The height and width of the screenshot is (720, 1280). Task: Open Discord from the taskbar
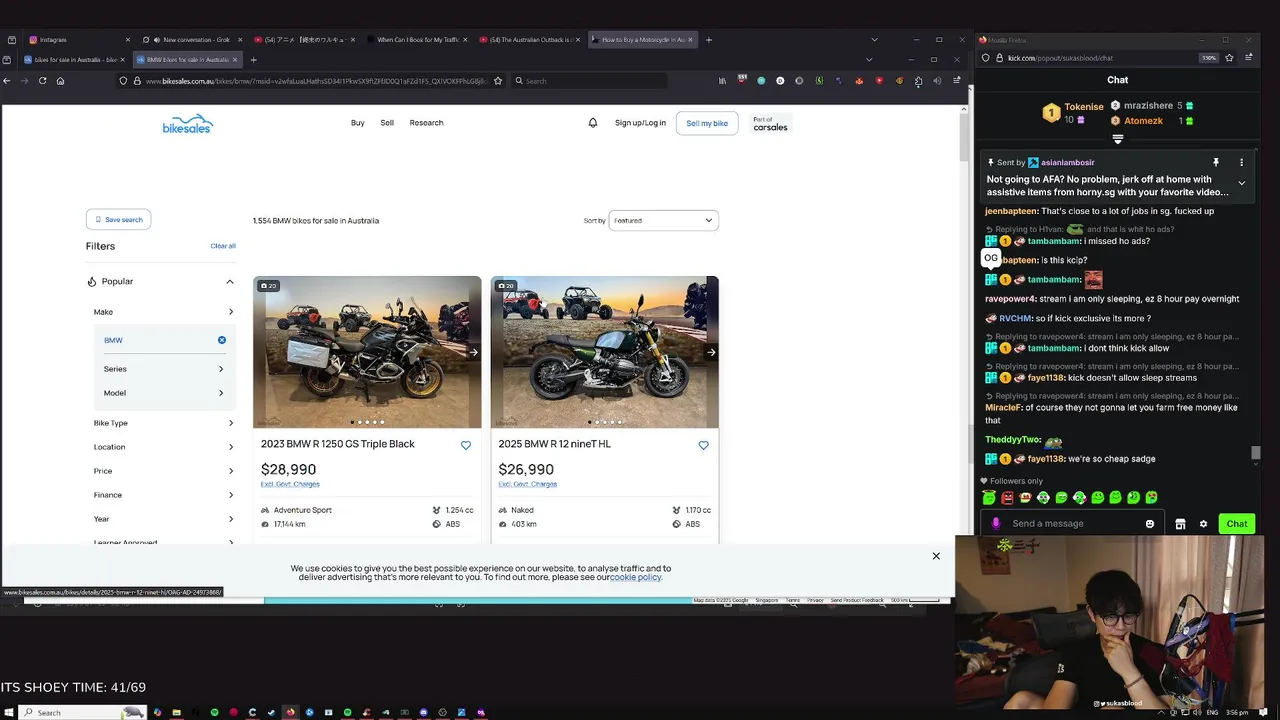click(424, 712)
